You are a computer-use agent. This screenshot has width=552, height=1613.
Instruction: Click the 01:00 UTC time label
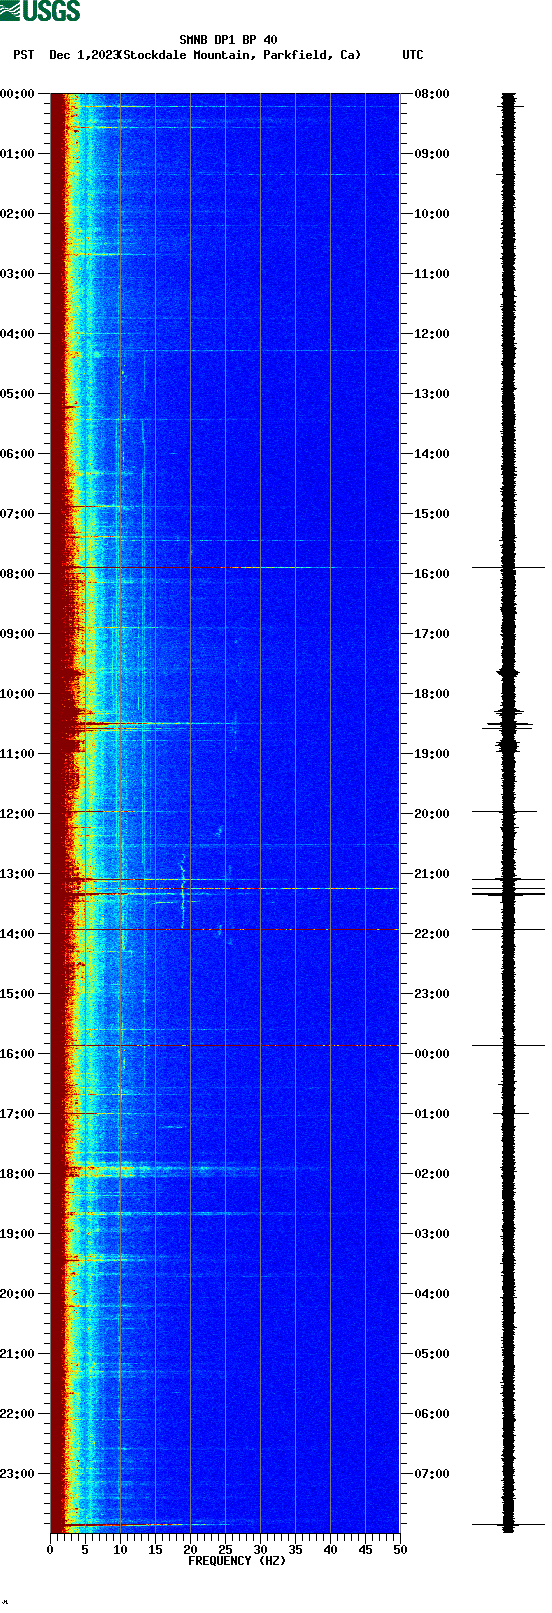[x=432, y=1114]
